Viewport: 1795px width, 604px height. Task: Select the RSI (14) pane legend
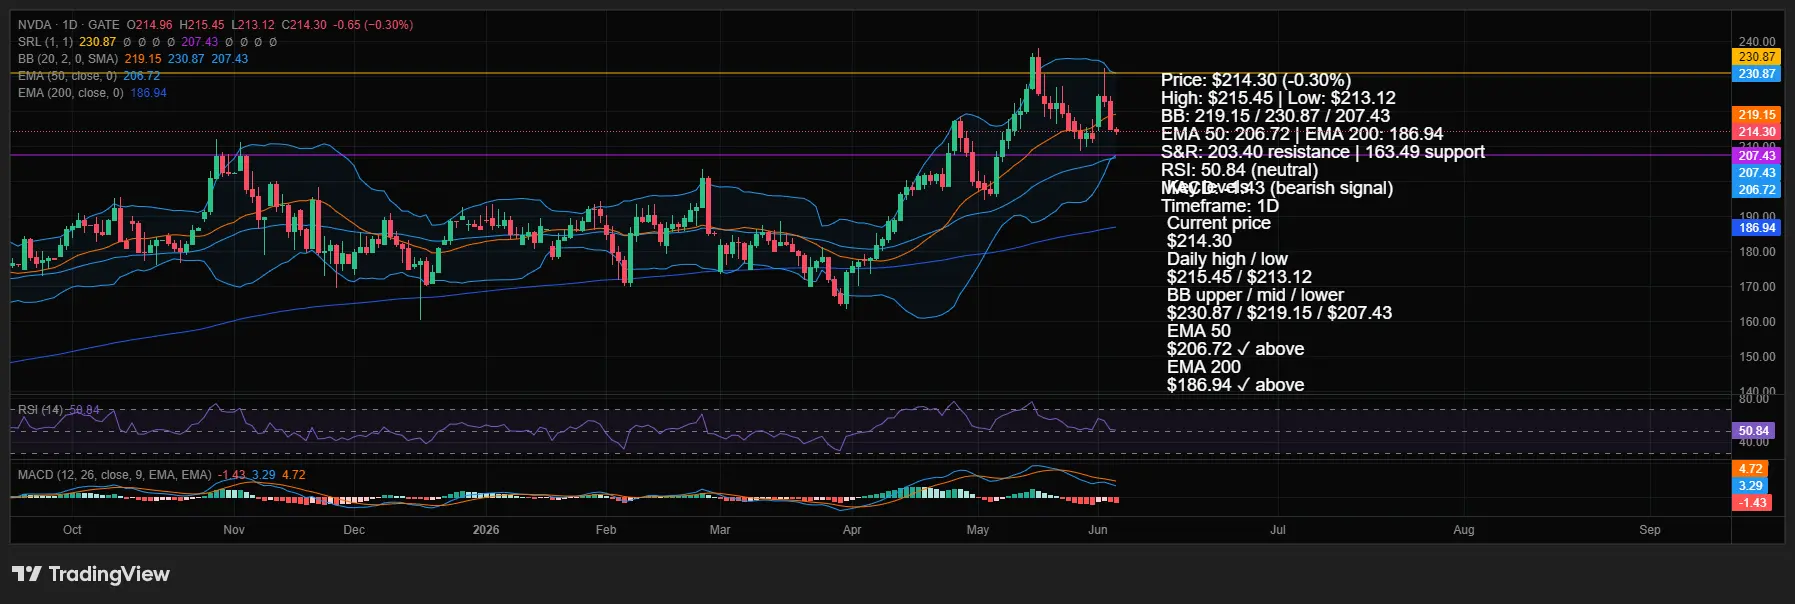click(40, 410)
